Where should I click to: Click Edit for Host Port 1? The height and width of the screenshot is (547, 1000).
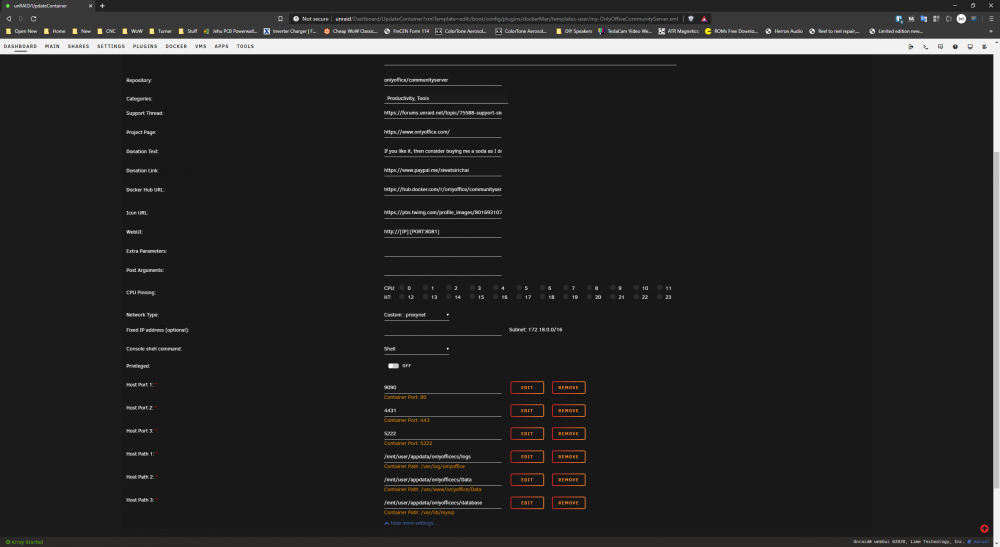[527, 388]
